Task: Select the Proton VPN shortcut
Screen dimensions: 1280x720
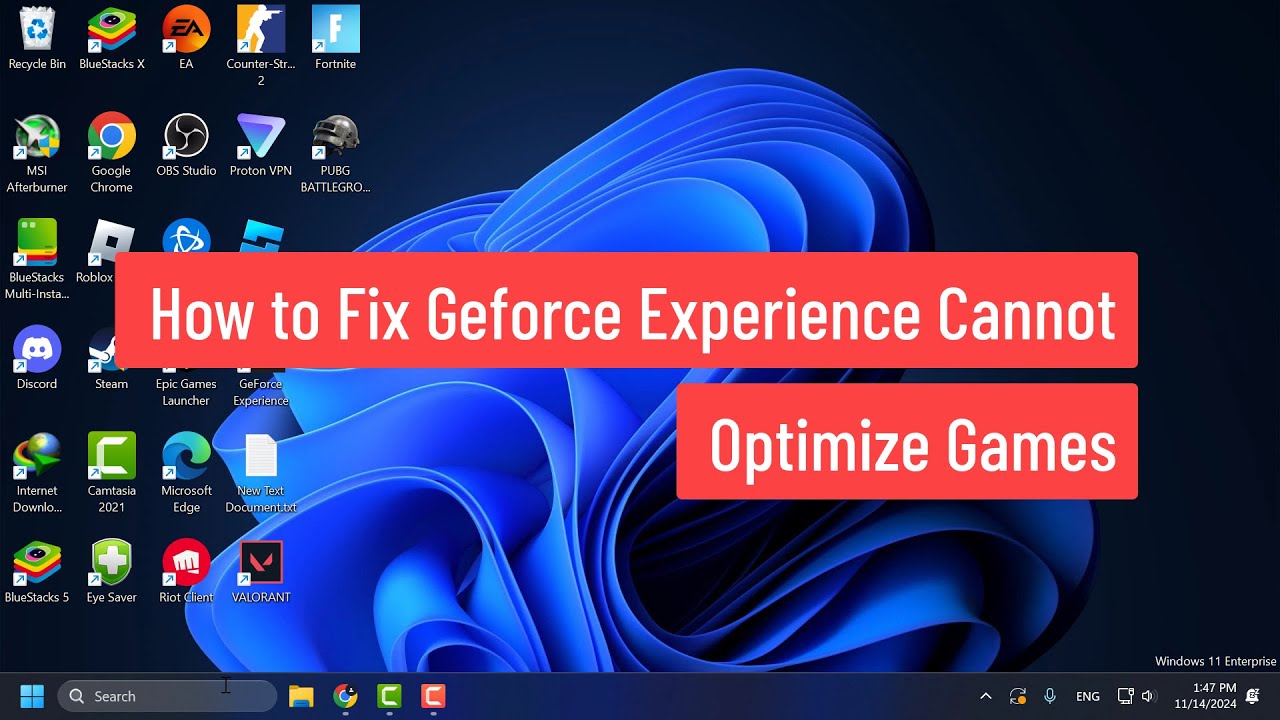Action: [x=261, y=145]
